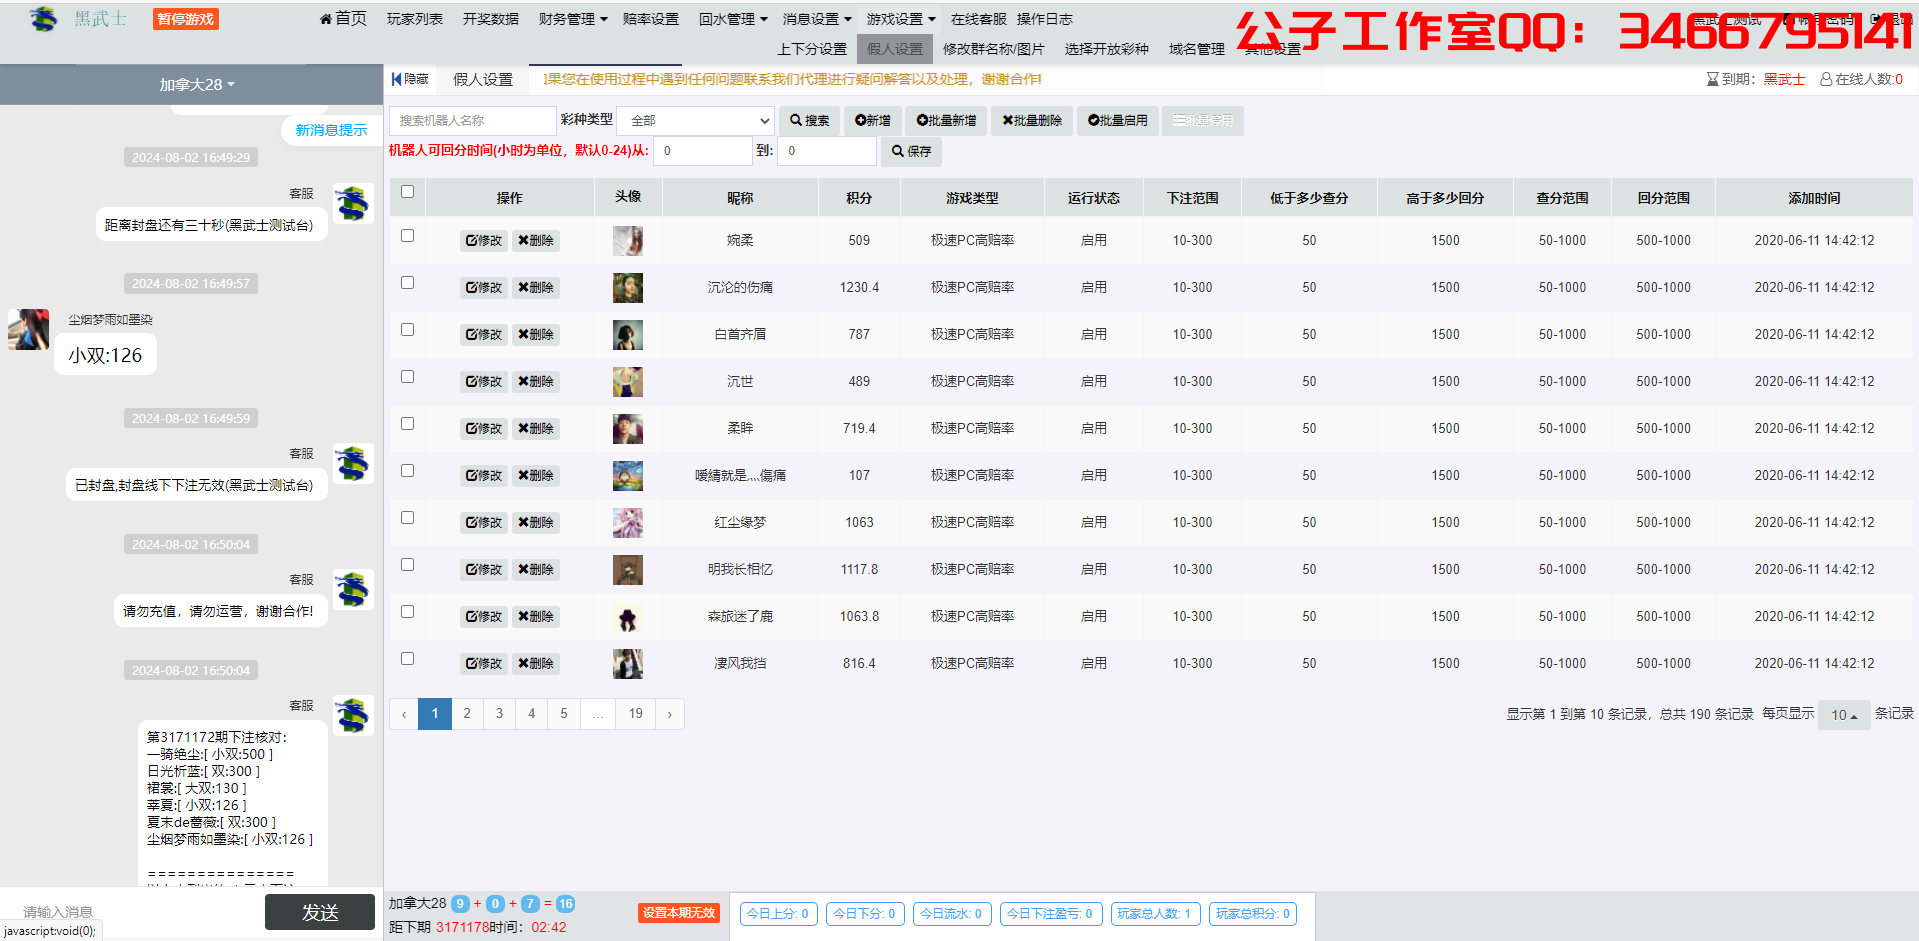The height and width of the screenshot is (941, 1919).
Task: Open the 回水管理 dropdown menu
Action: click(x=733, y=19)
